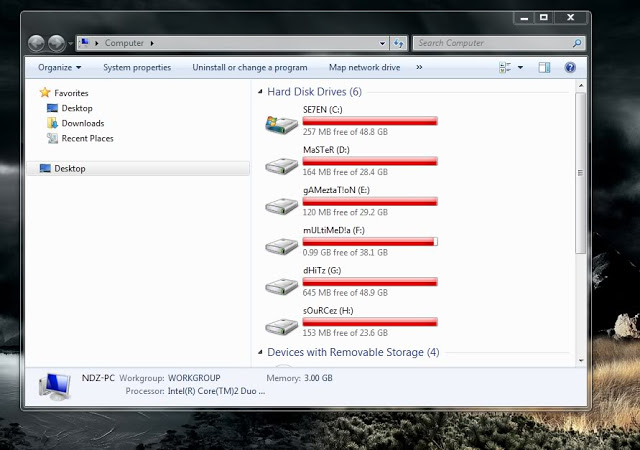The height and width of the screenshot is (450, 640).
Task: Click the NDZ-PC computer name
Action: [98, 378]
